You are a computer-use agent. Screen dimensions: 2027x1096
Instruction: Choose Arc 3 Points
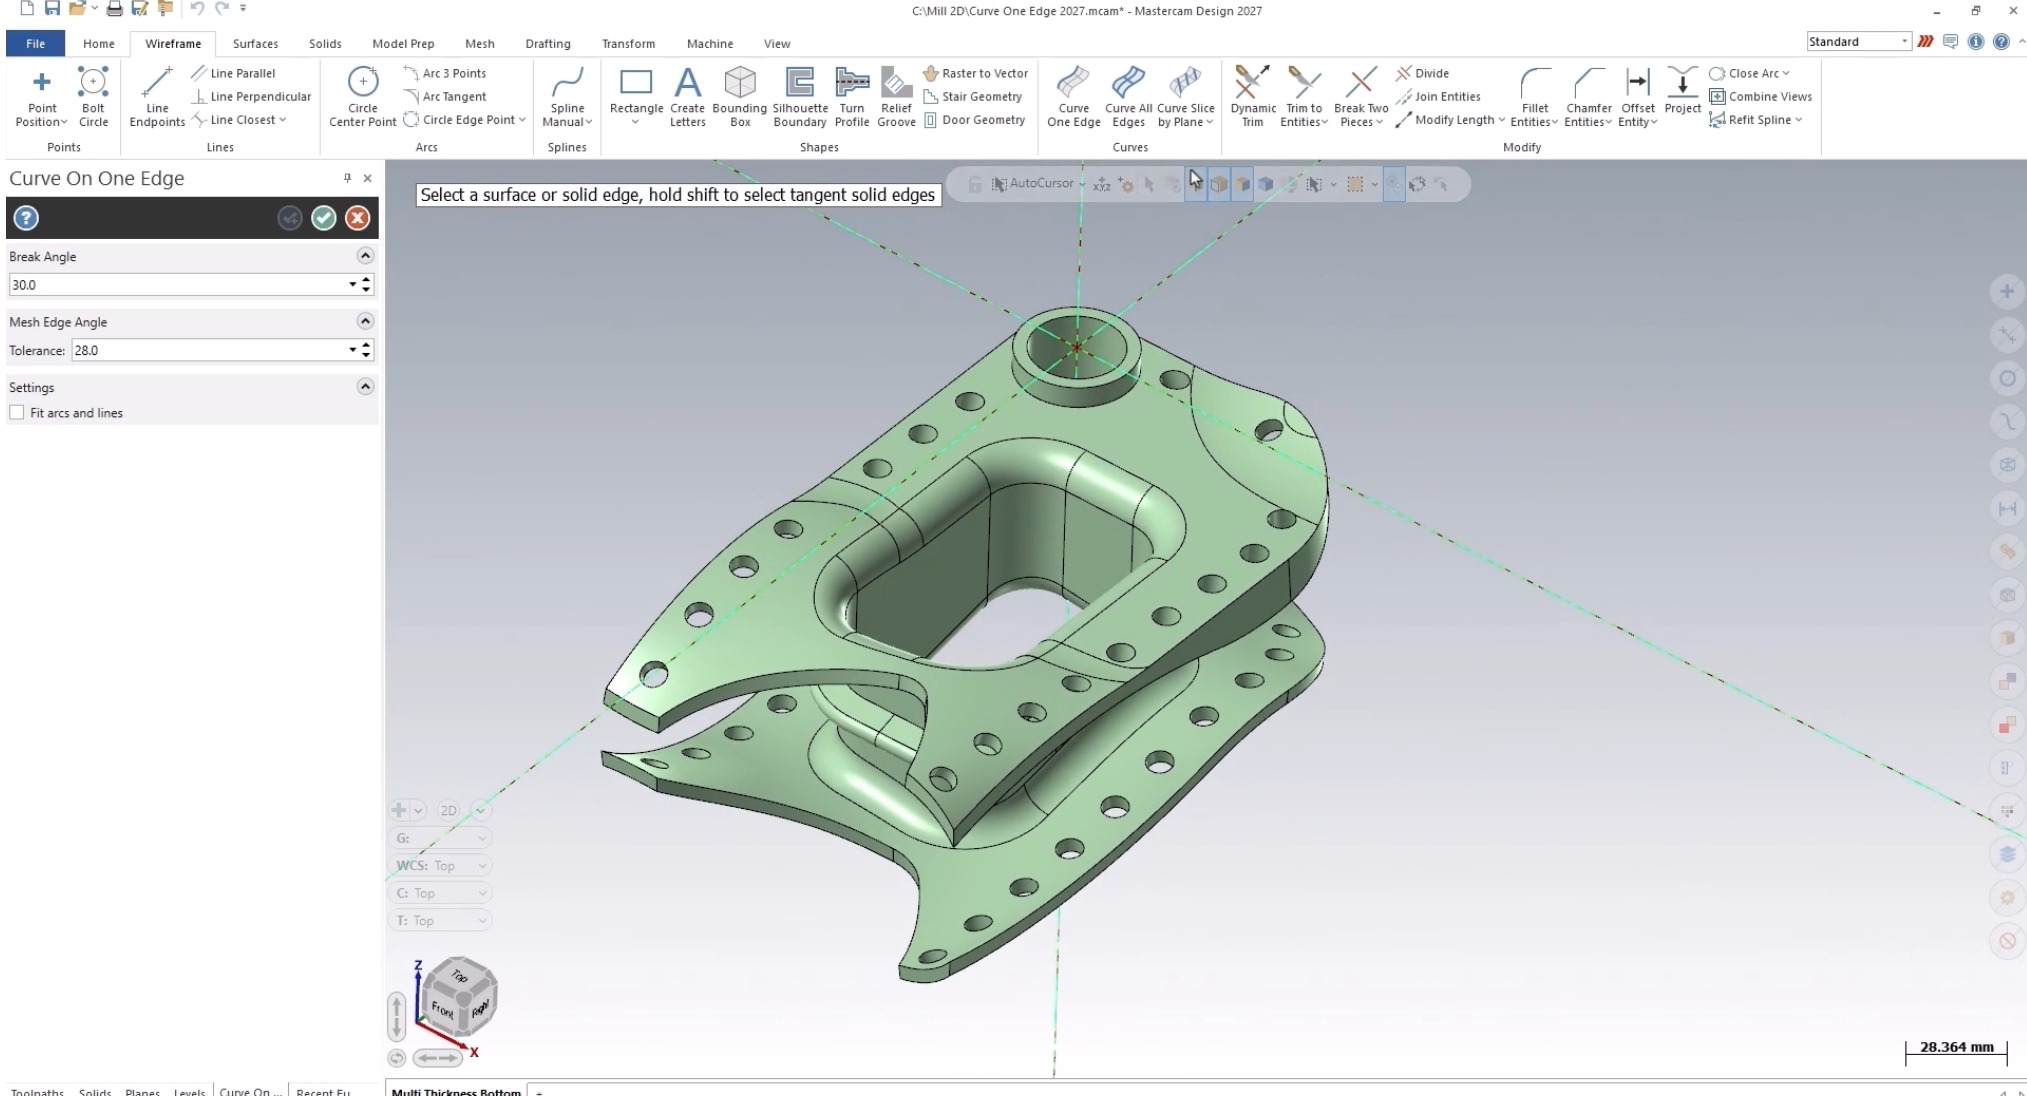tap(444, 73)
